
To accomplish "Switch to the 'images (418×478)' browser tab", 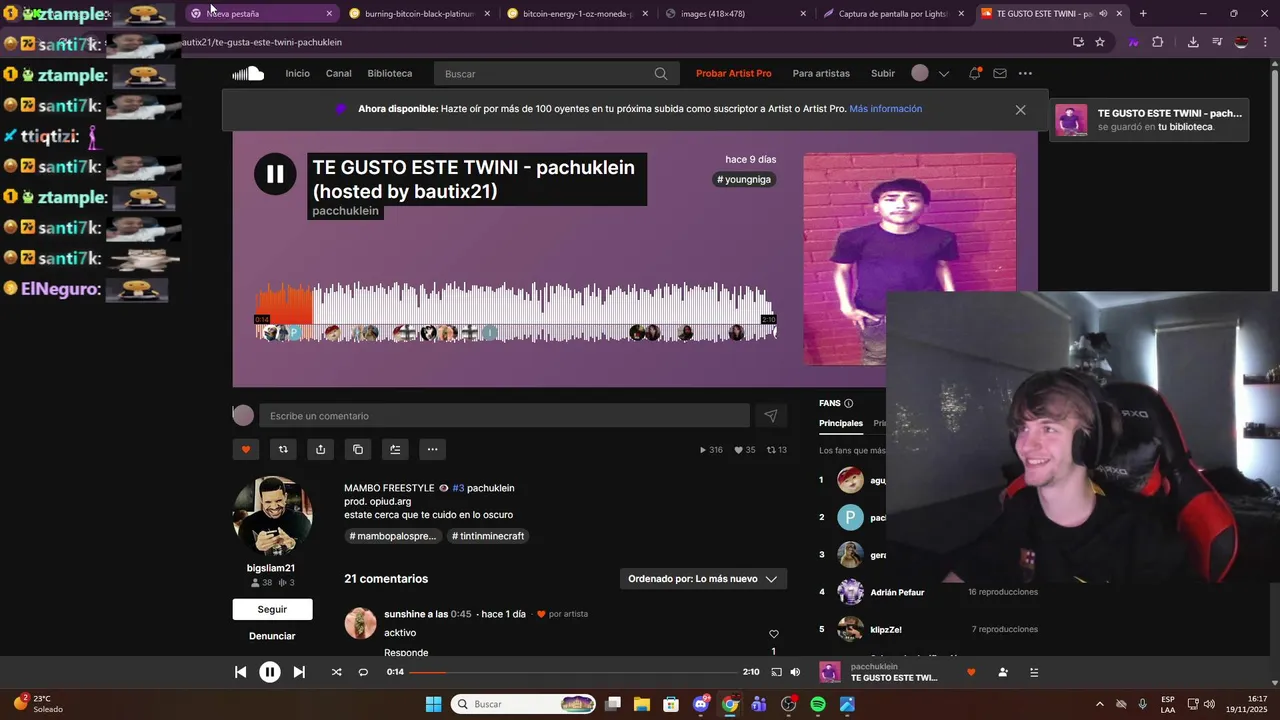I will (x=735, y=14).
